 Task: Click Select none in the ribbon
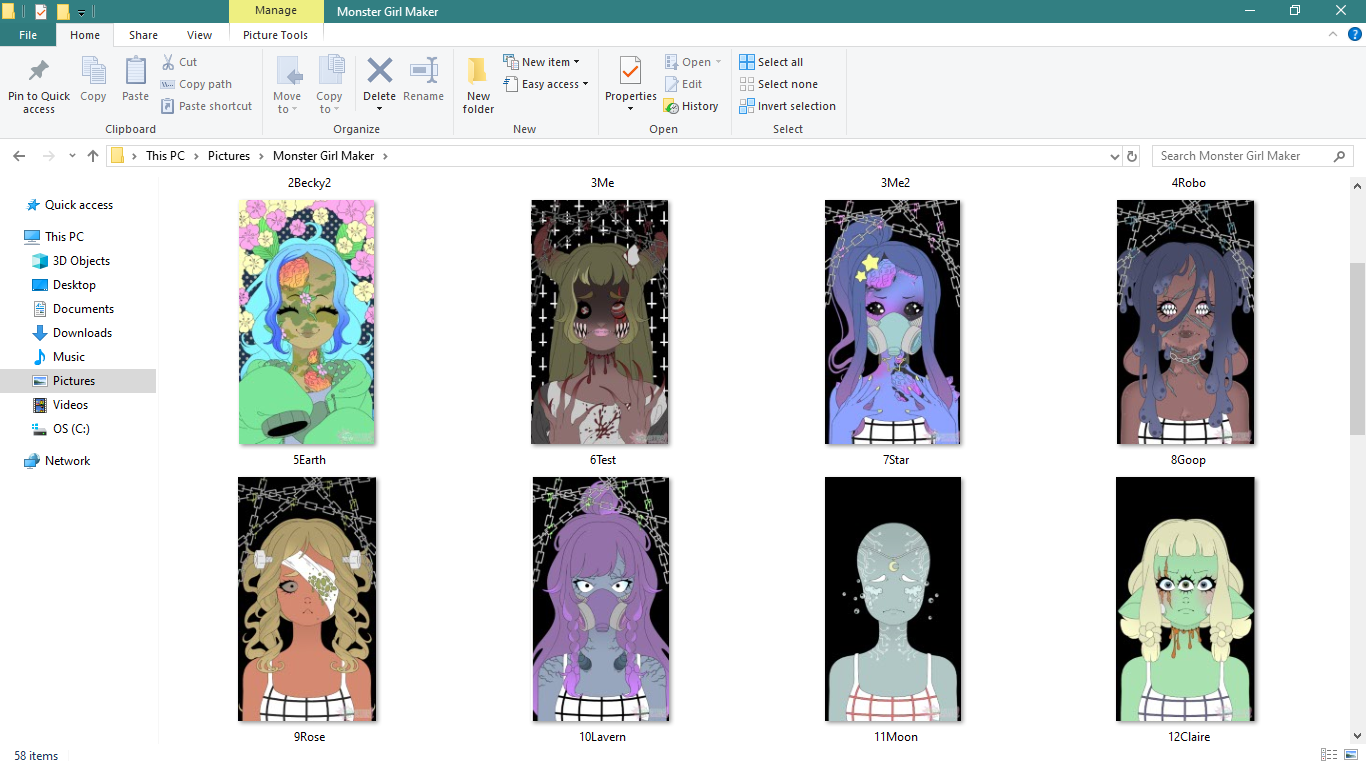click(778, 84)
